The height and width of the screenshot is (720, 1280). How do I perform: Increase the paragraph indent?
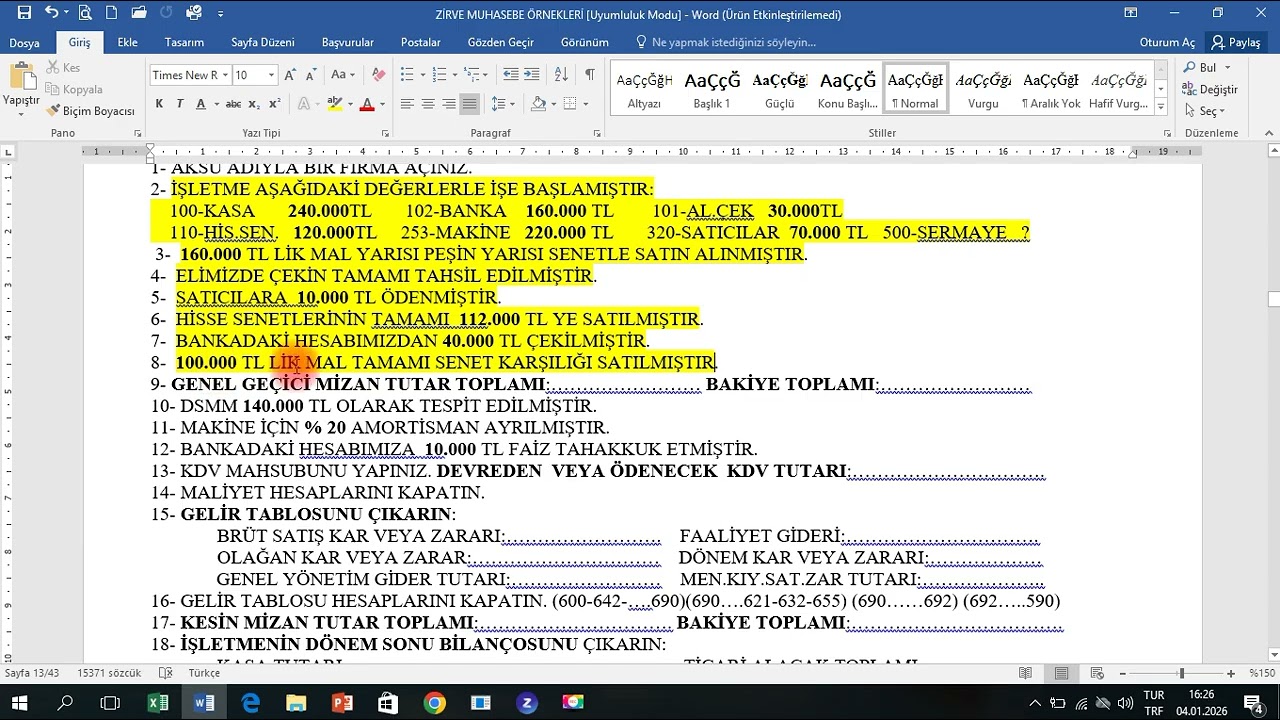click(532, 75)
